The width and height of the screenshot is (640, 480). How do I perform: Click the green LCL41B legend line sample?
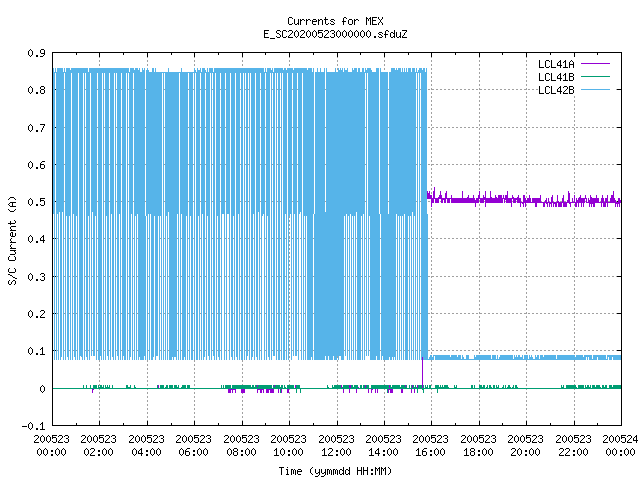[x=595, y=76]
